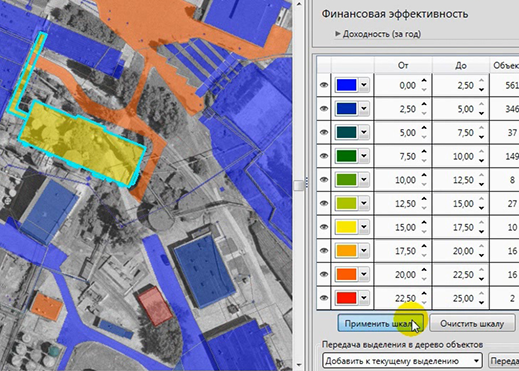Viewport: 519px width, 371px height.
Task: Click the От column header
Action: pyautogui.click(x=403, y=65)
